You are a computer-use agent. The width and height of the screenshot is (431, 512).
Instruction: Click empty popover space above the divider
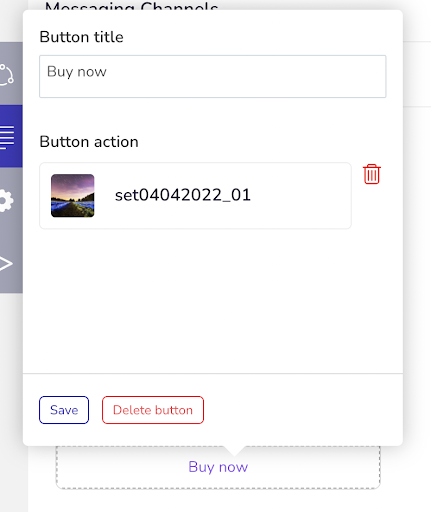(x=213, y=300)
